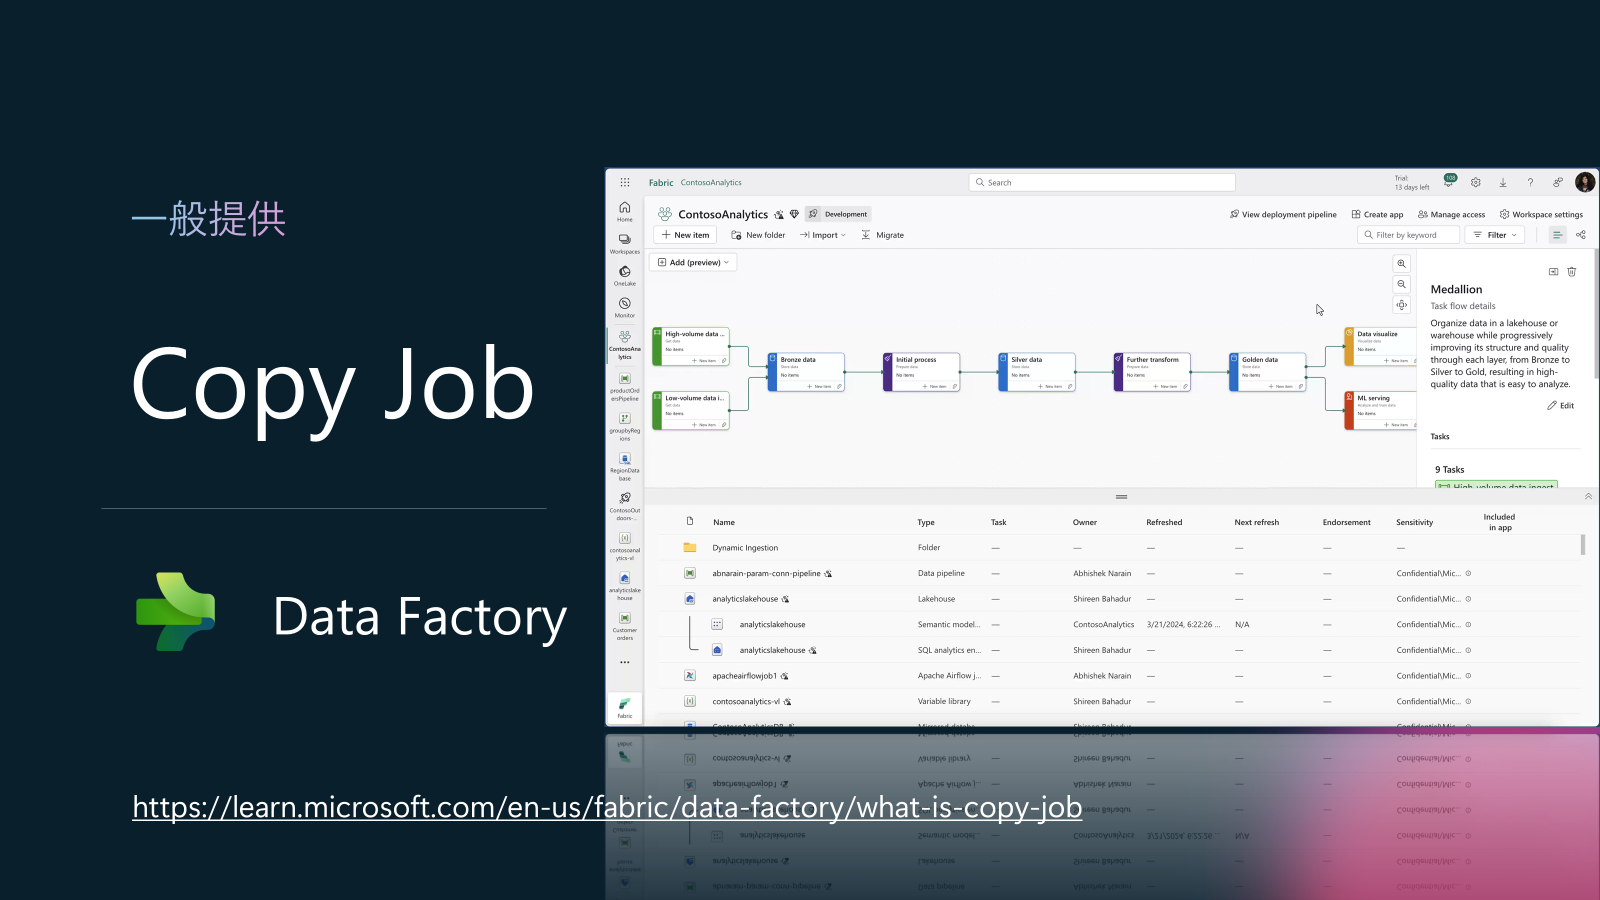Click View deployment pipeline
This screenshot has width=1600, height=900.
click(x=1283, y=214)
